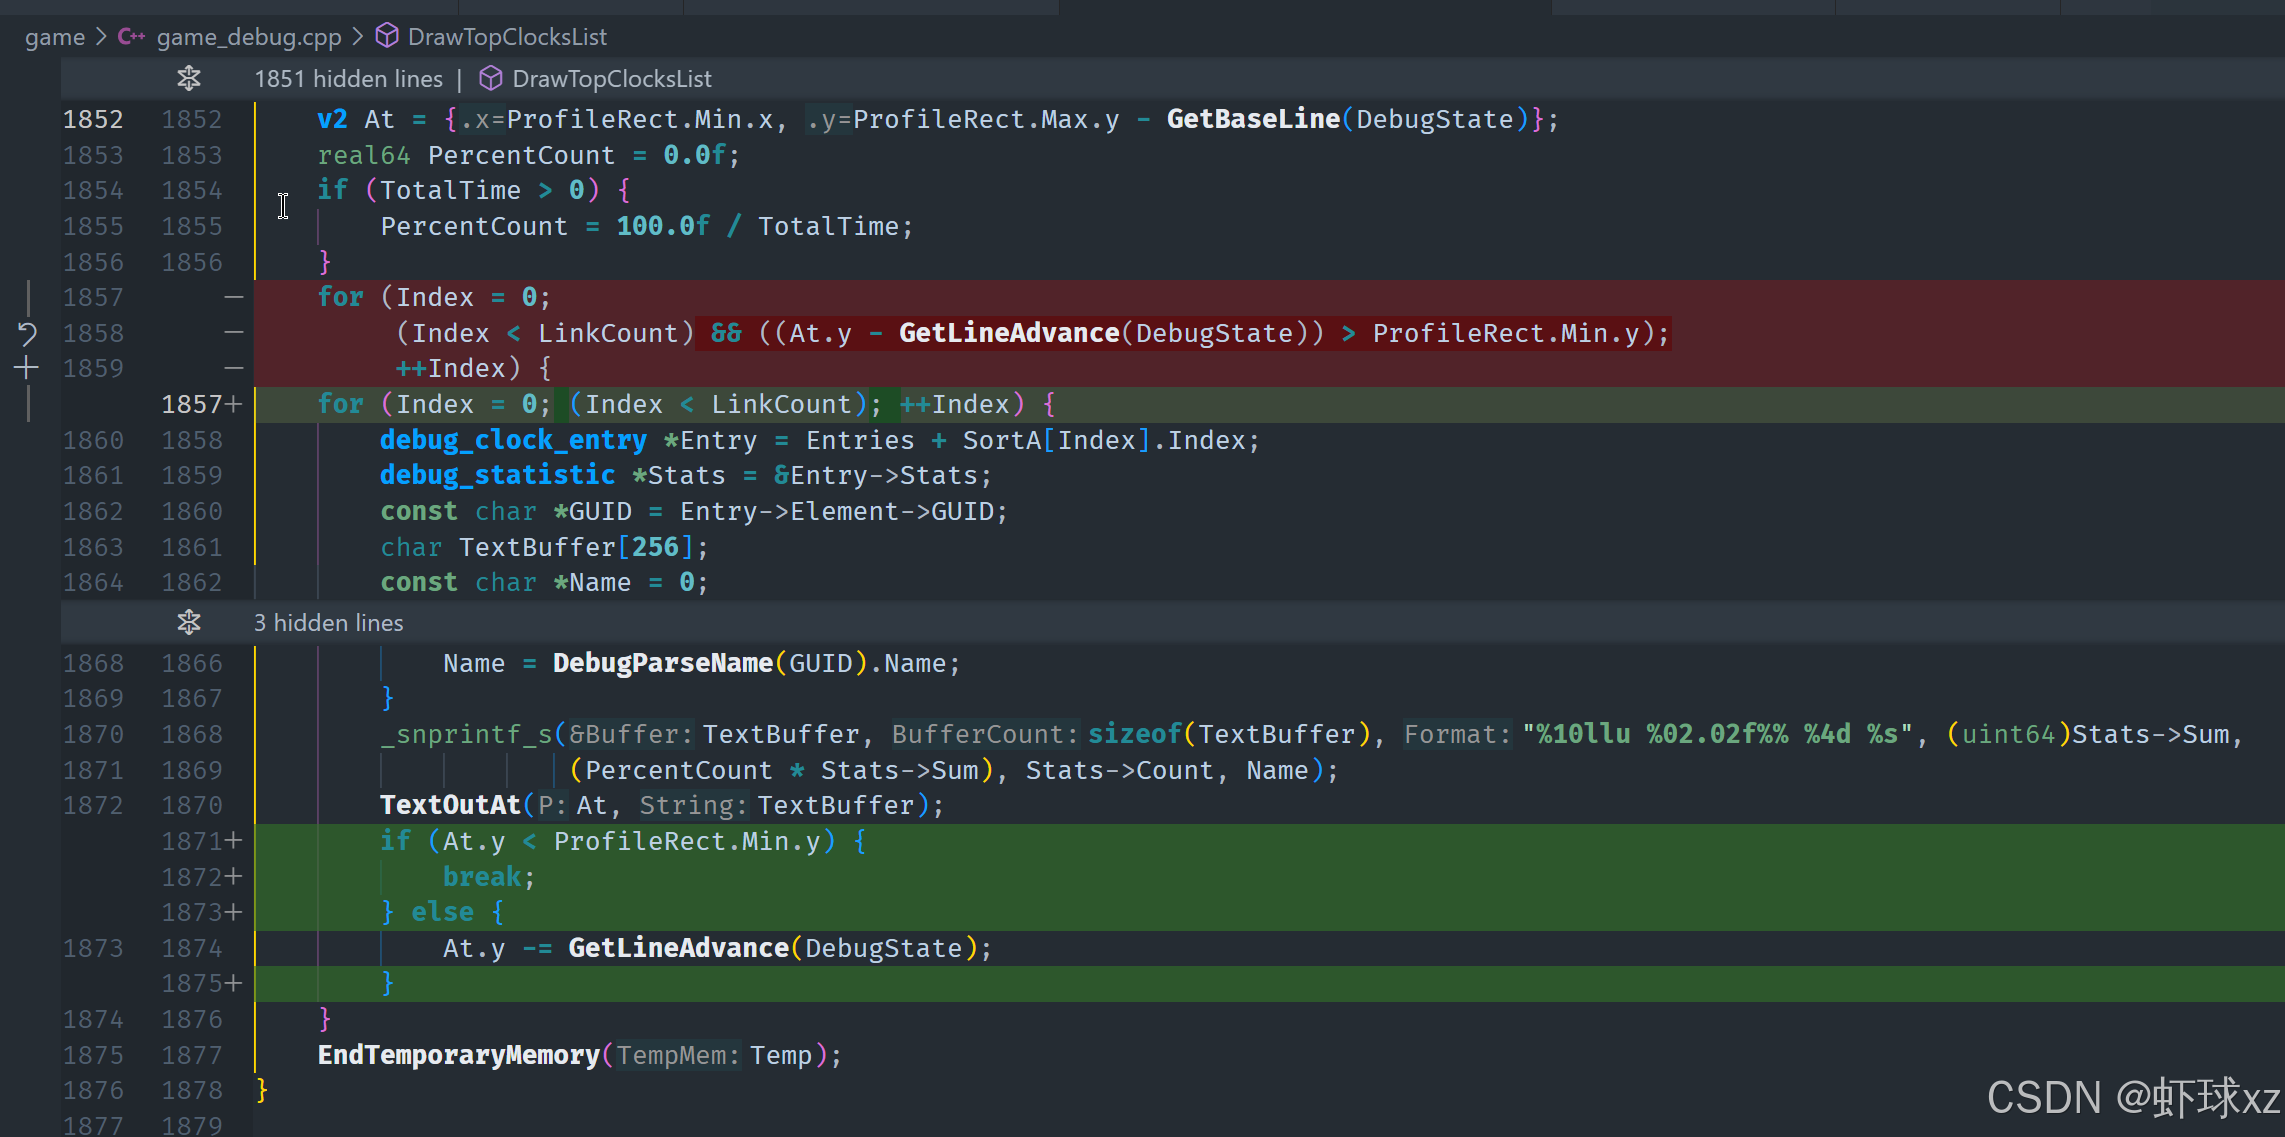The height and width of the screenshot is (1137, 2285).
Task: Click the revert change arrow icon in gutter
Action: coord(27,333)
